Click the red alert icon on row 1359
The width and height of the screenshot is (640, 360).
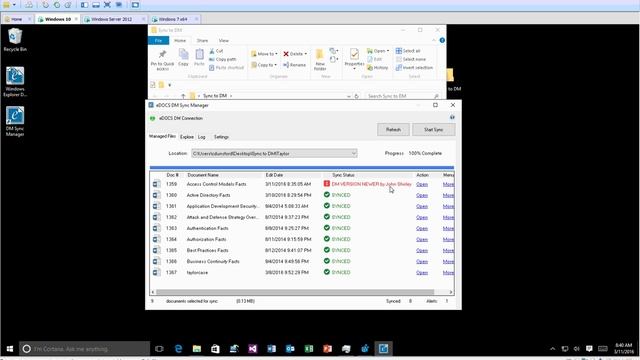(327, 184)
